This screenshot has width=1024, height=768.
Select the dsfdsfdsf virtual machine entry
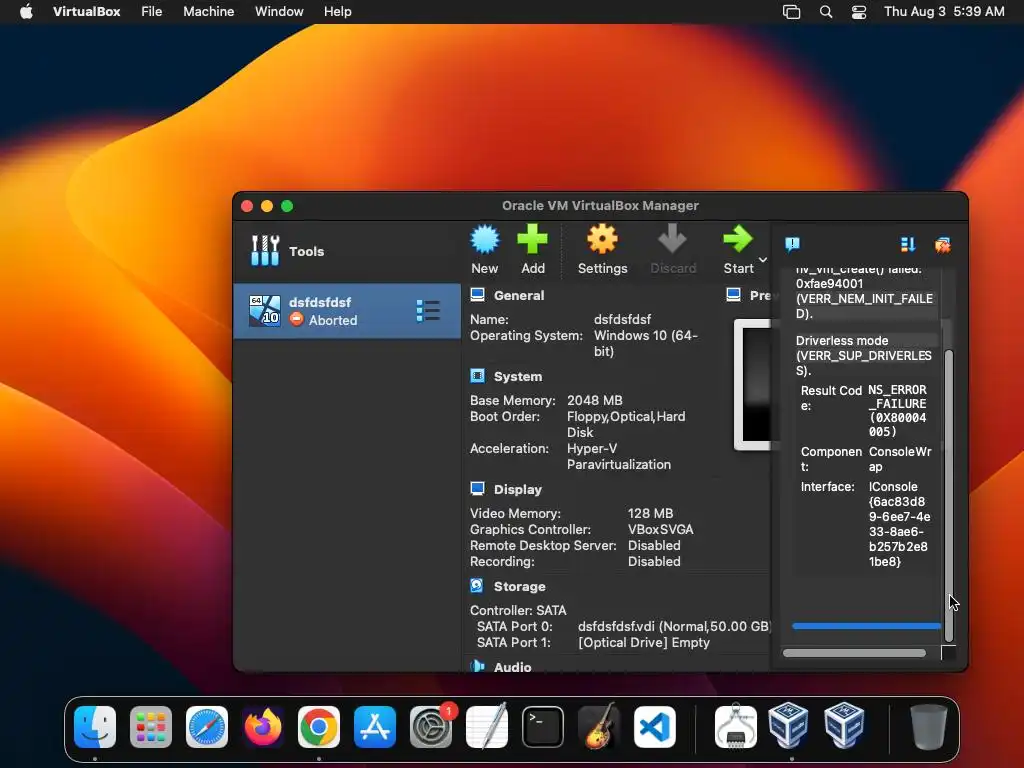click(x=347, y=311)
